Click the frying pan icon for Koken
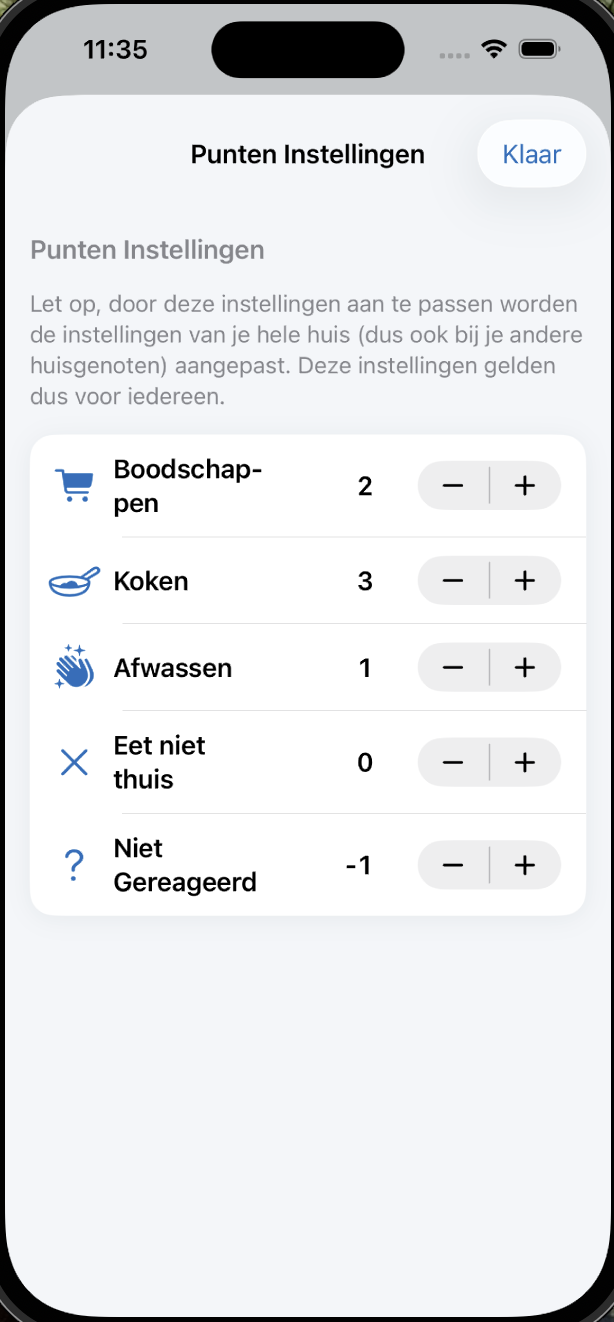The image size is (614, 1322). coord(74,581)
